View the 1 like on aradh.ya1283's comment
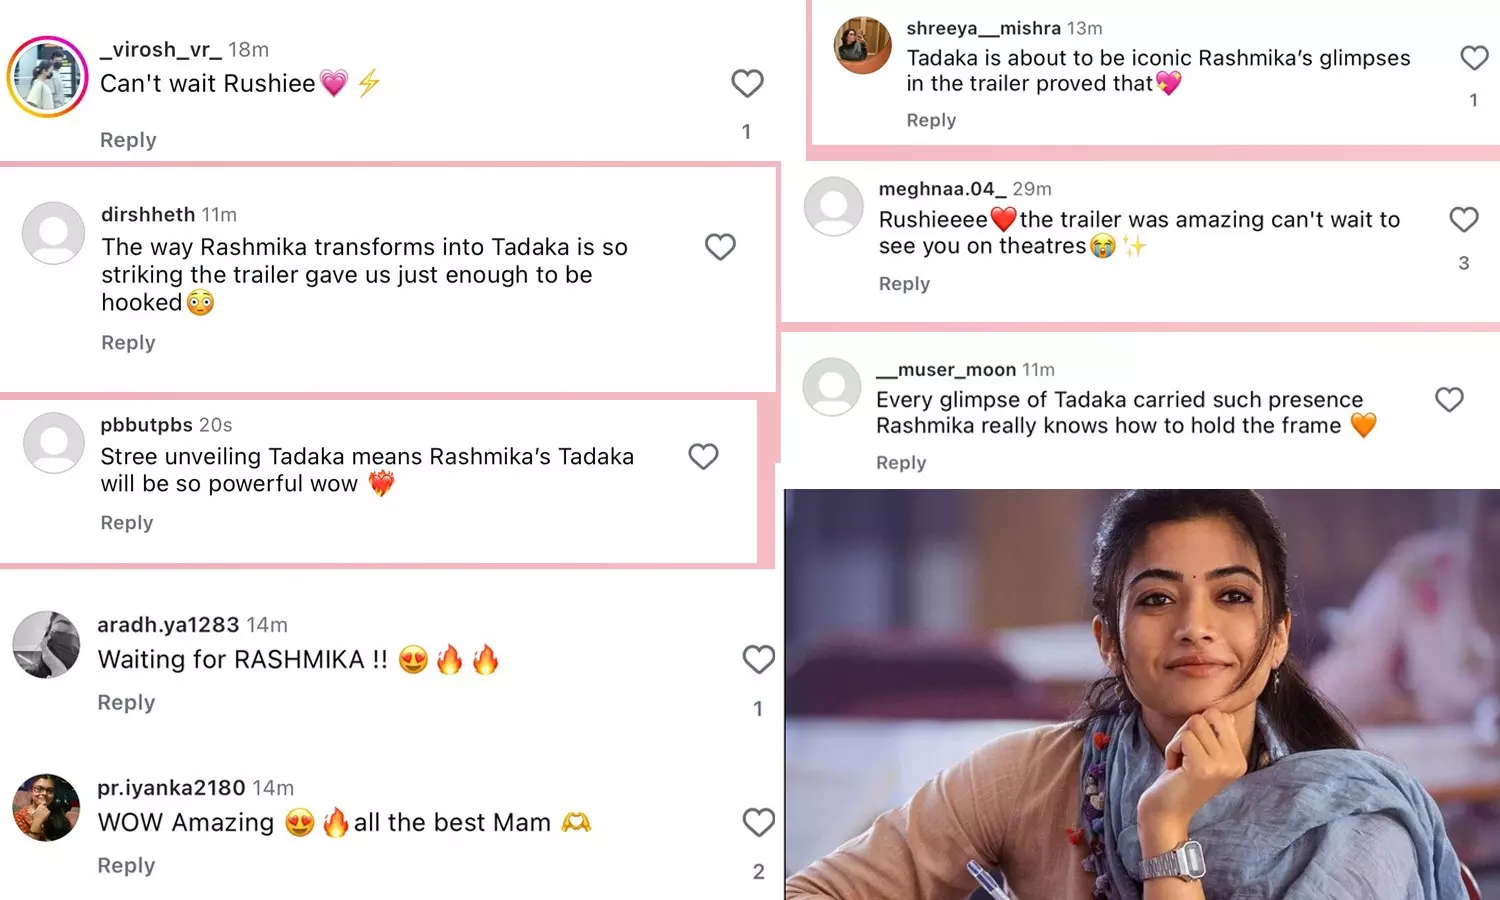Image resolution: width=1500 pixels, height=900 pixels. pos(757,708)
